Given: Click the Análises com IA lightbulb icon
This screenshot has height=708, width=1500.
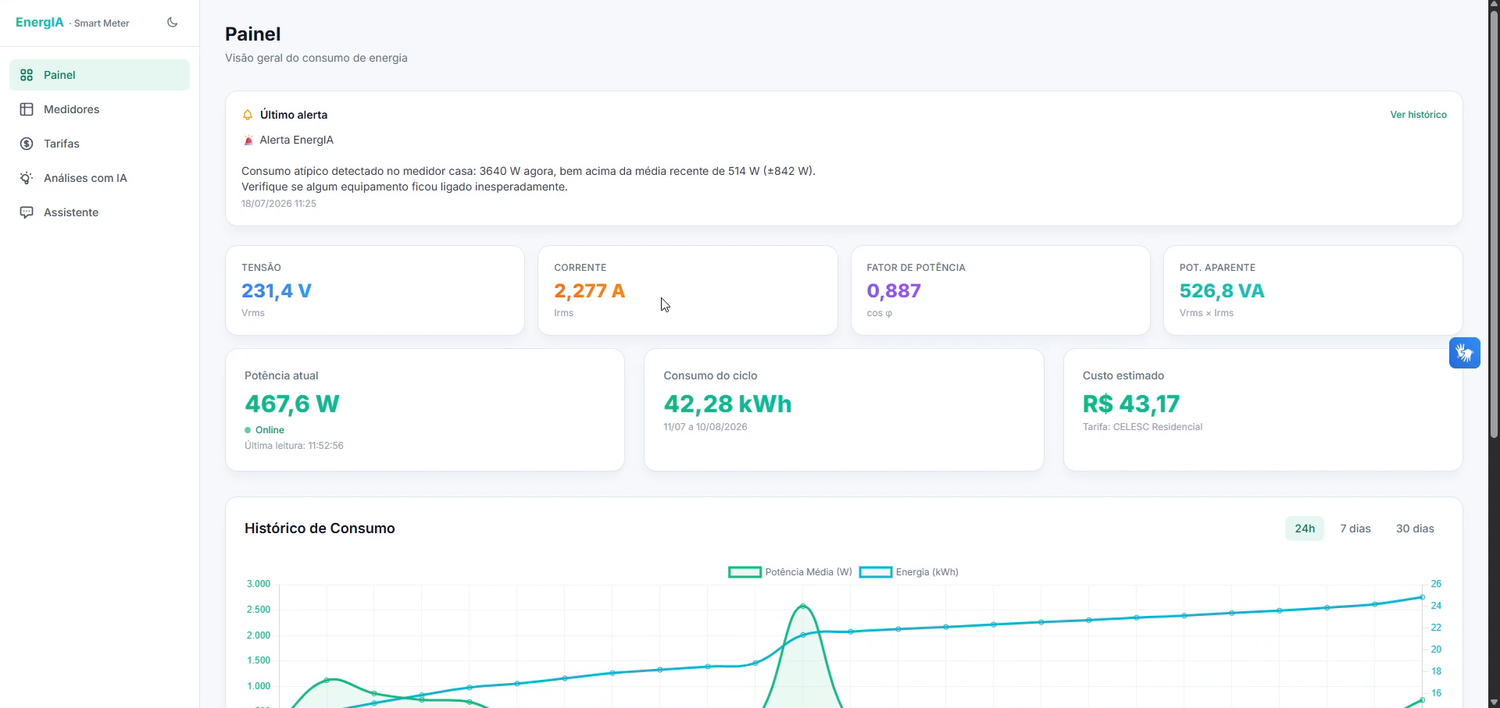Looking at the screenshot, I should click(x=27, y=178).
